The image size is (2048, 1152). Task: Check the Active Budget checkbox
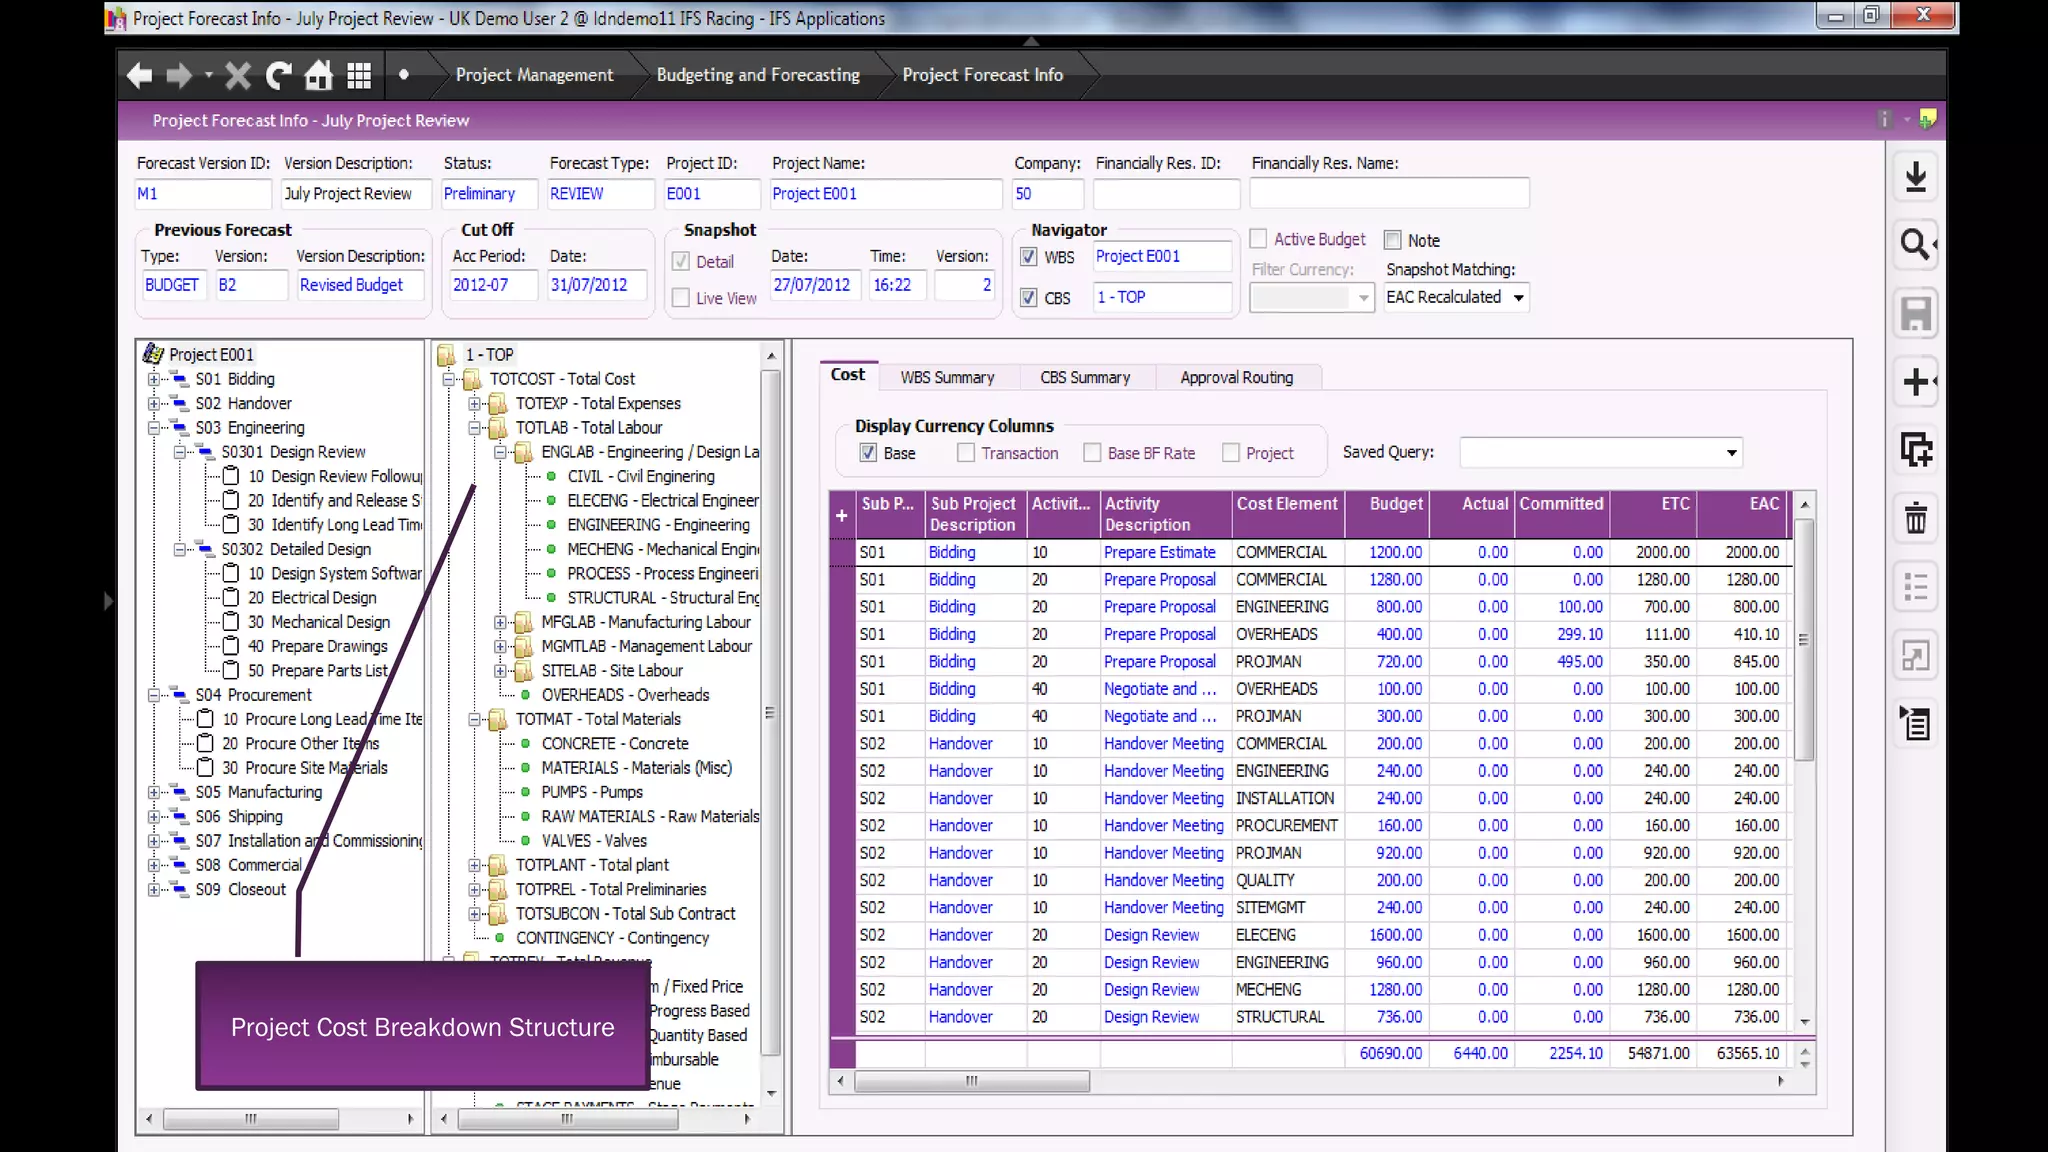(1259, 239)
